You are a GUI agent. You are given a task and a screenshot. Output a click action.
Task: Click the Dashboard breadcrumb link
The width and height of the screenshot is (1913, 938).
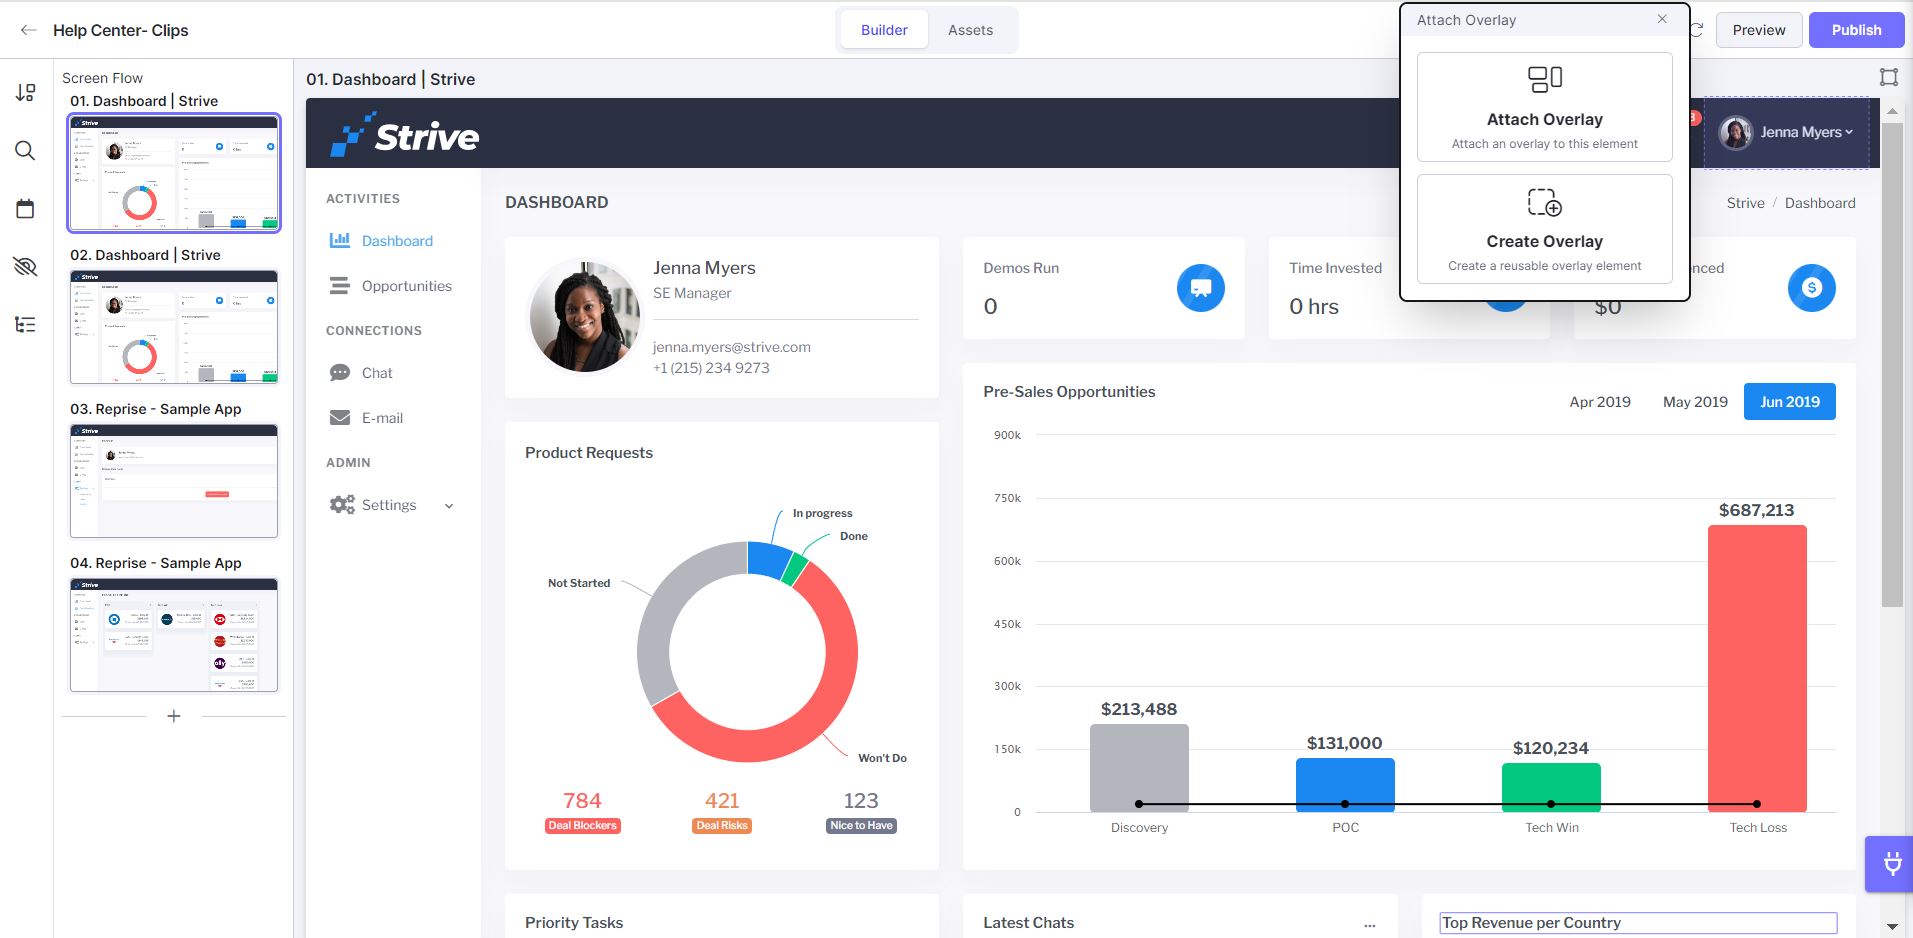(1820, 203)
